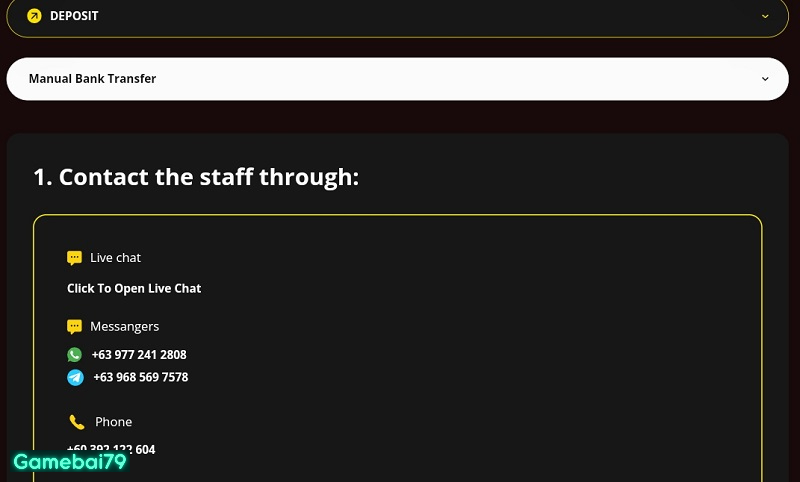The image size is (800, 482).
Task: Click the Live chat bubble icon
Action: click(74, 258)
